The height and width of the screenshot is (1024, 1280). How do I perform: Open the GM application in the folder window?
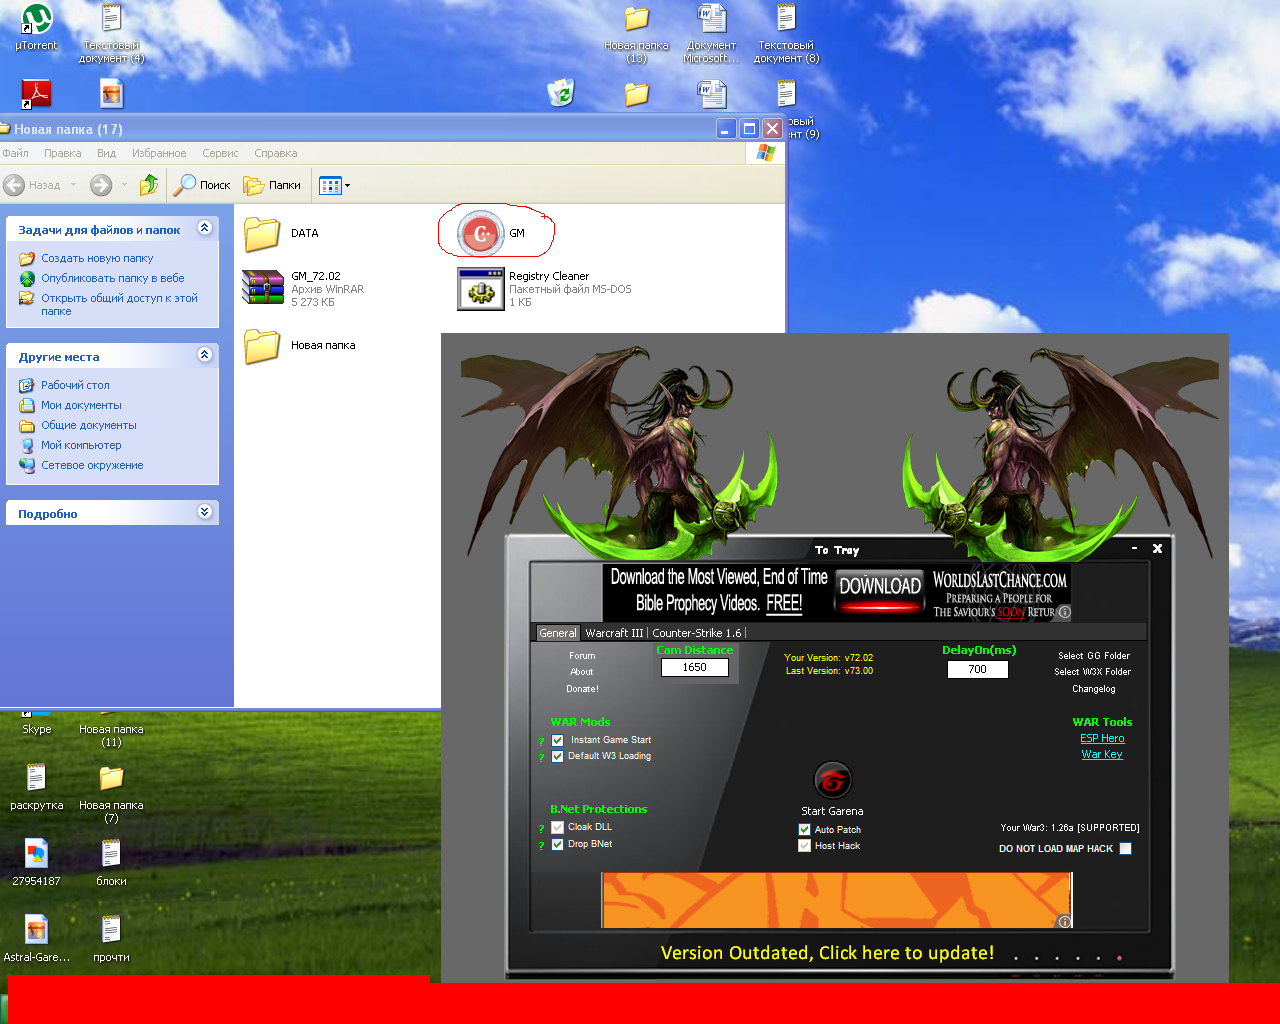(x=481, y=233)
